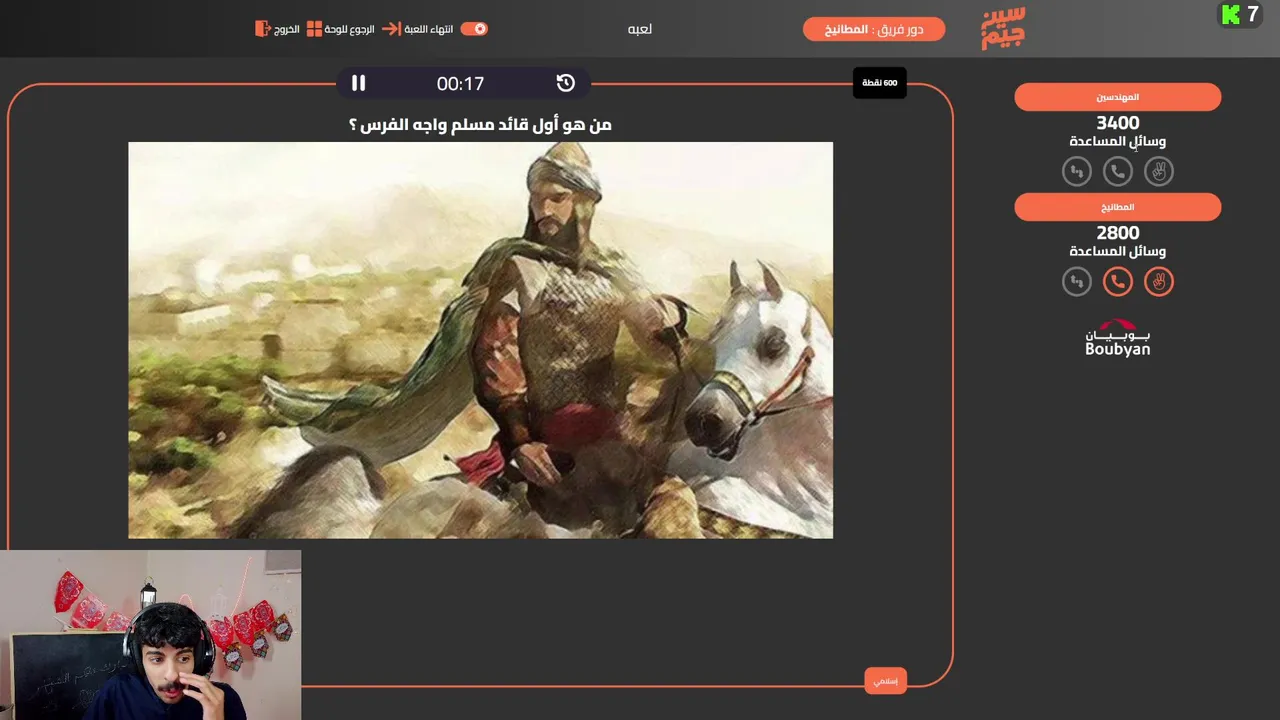Click the إسلامي category tag
Screen dimensions: 1280x720
point(885,681)
